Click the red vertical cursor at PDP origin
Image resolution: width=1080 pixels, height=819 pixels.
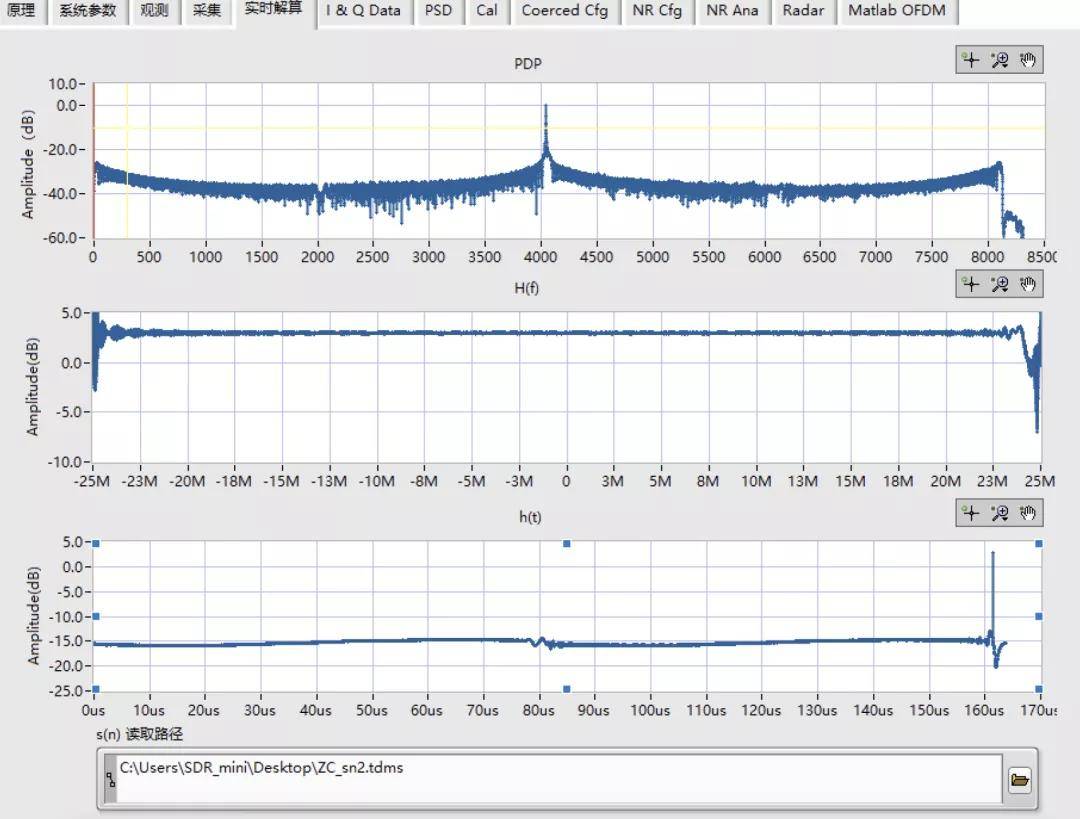(x=94, y=161)
